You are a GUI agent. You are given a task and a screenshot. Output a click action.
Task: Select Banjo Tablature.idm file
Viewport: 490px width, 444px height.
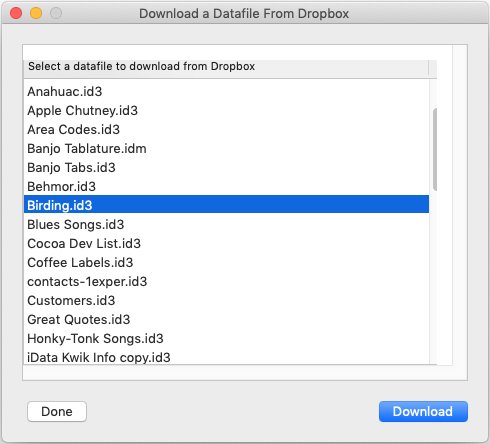(226, 149)
